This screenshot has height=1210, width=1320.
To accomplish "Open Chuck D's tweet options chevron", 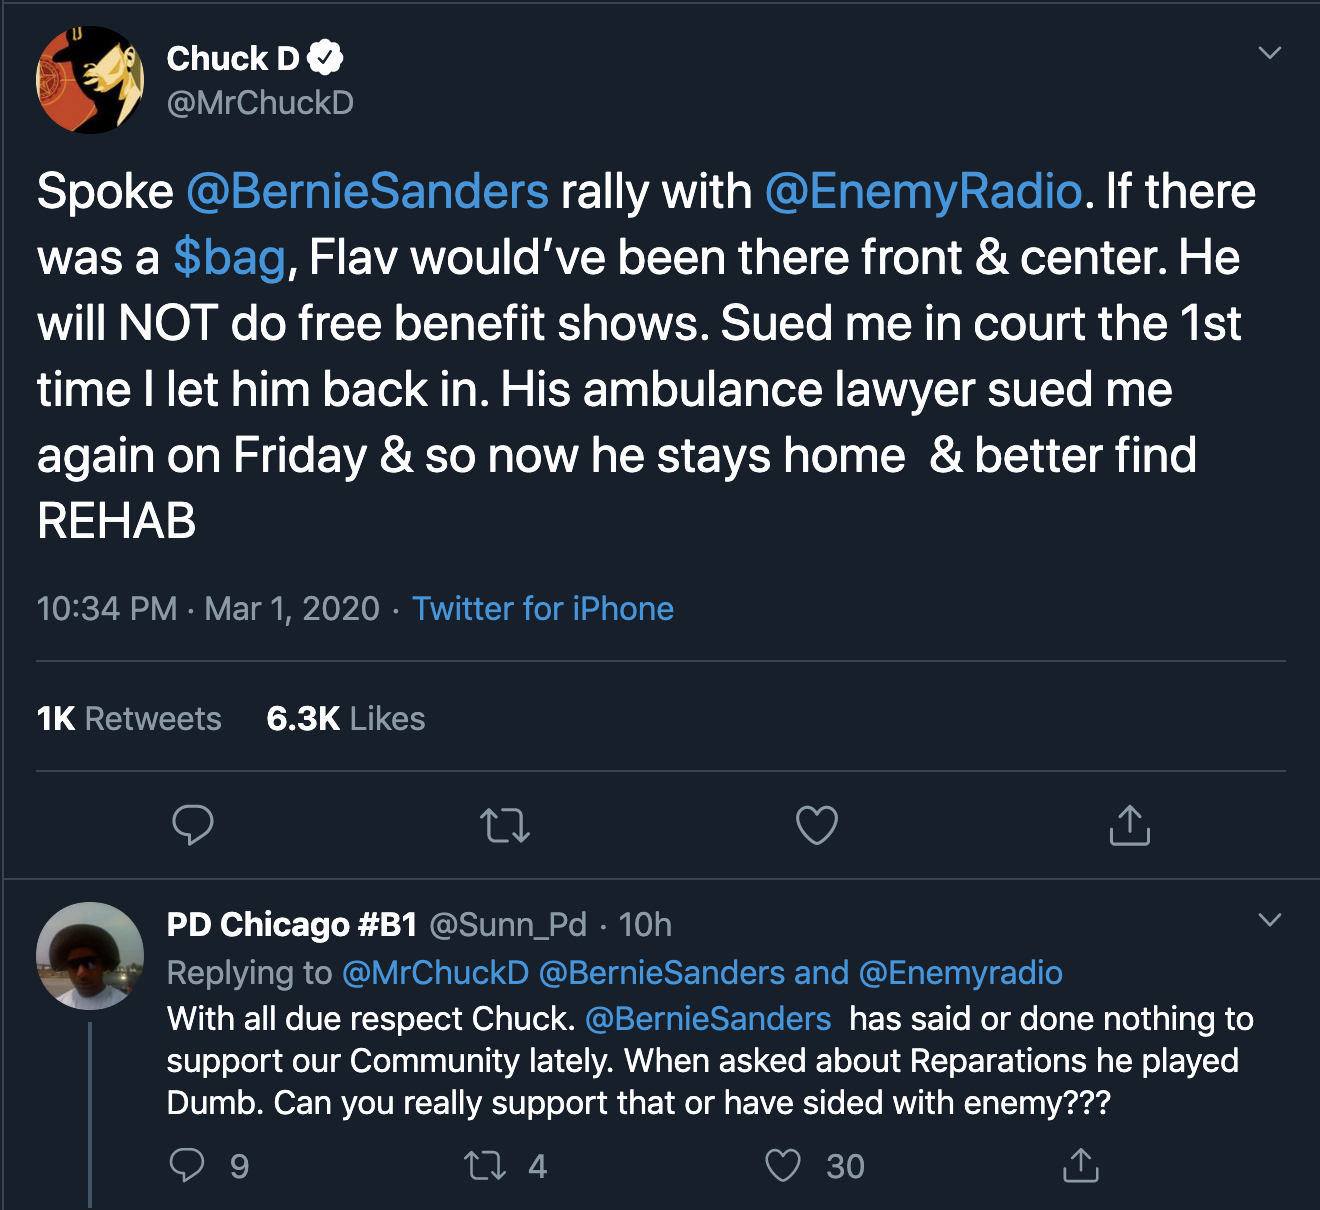I will [1269, 53].
